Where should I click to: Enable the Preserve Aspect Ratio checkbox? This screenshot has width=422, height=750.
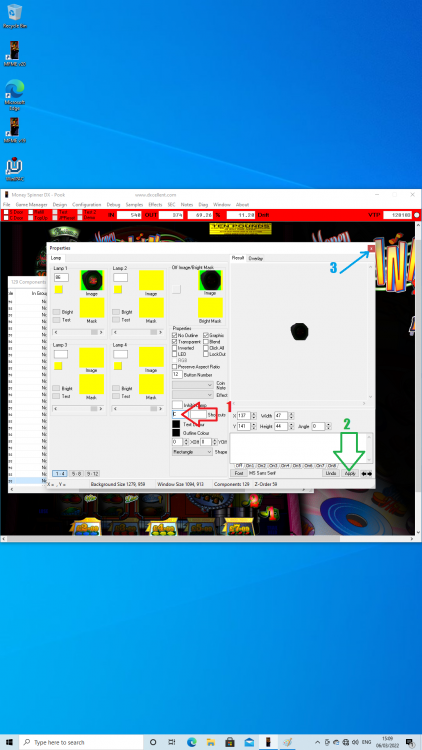[x=175, y=366]
